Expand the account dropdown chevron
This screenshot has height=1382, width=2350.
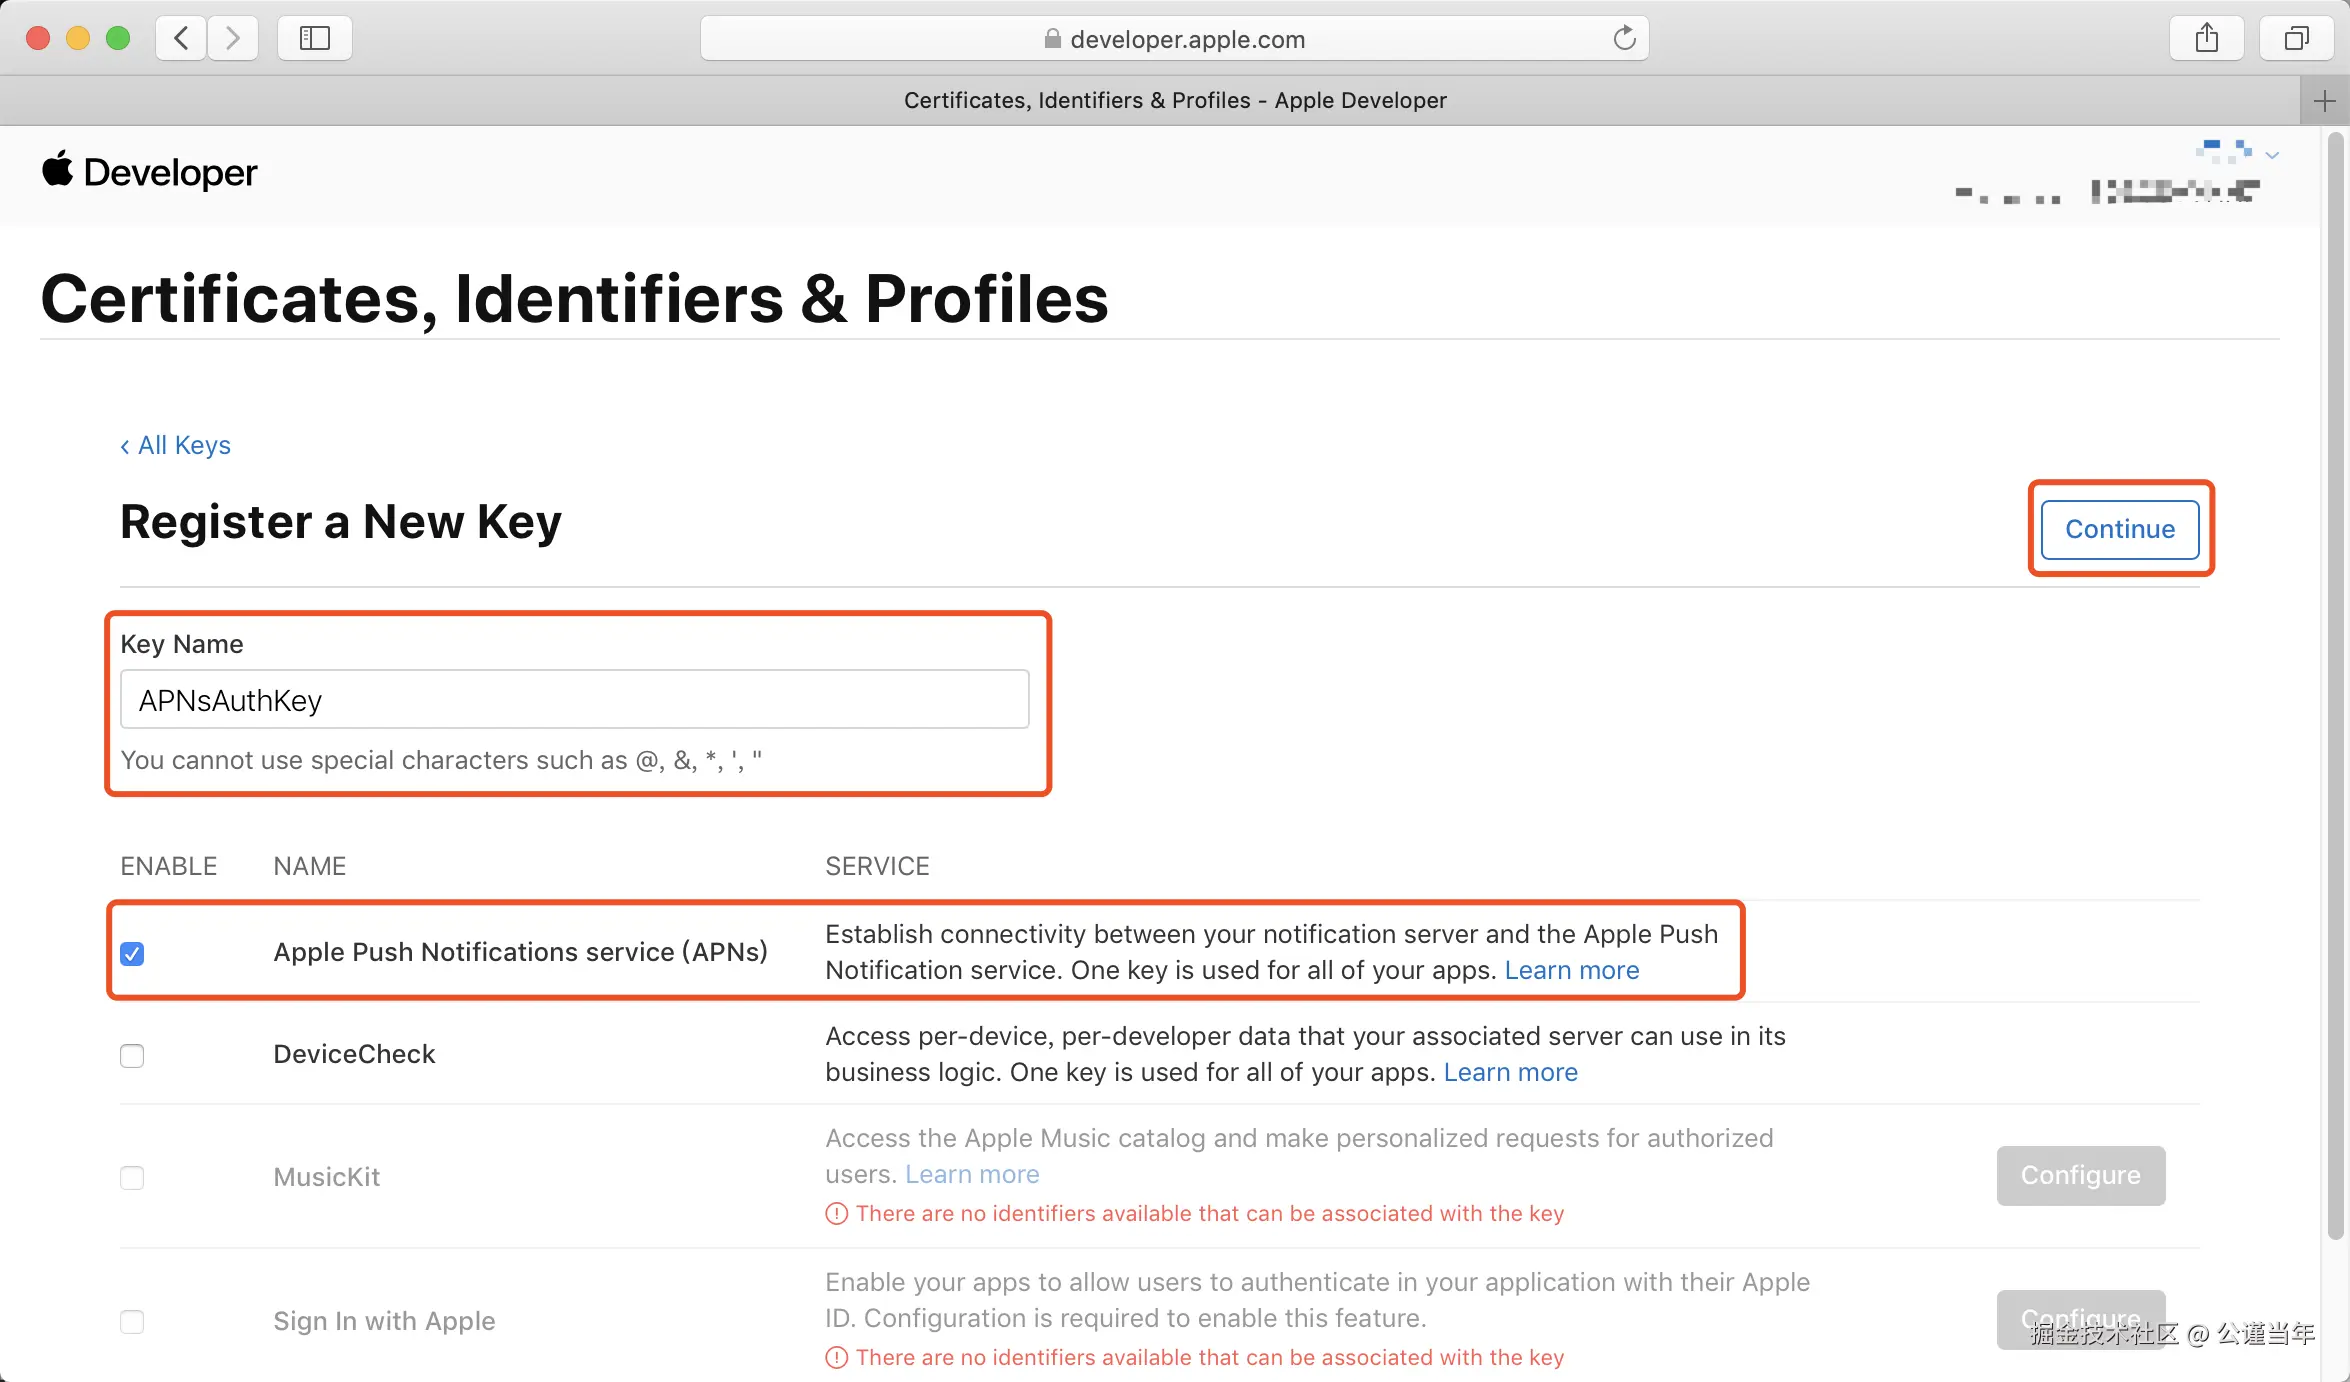(2272, 155)
